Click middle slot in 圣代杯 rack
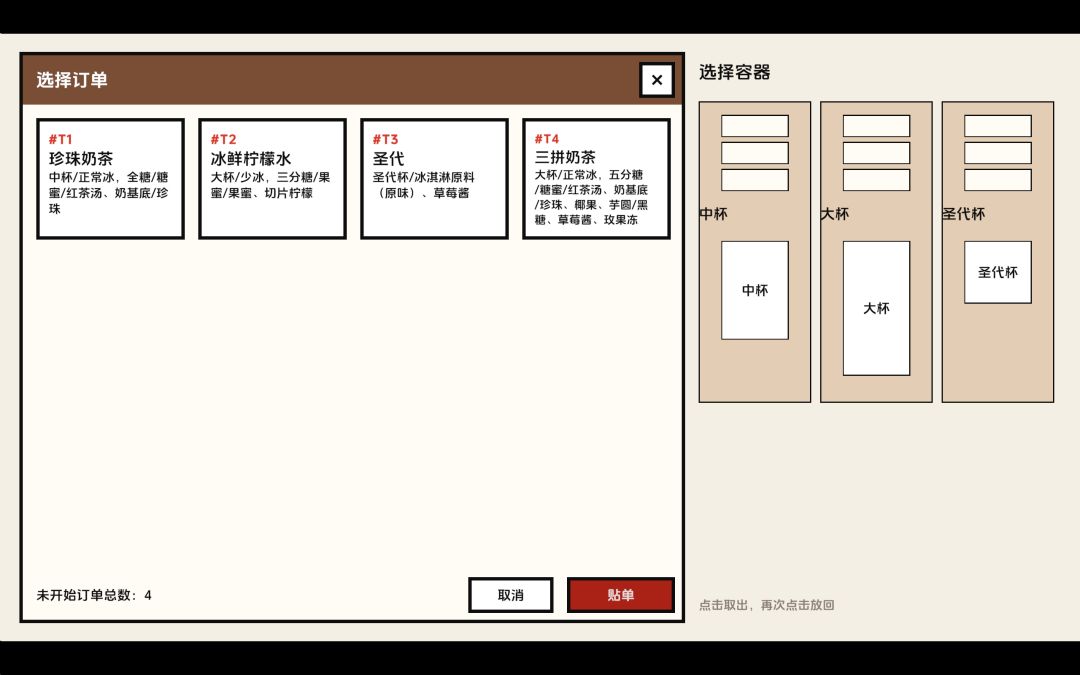The image size is (1080, 675). coord(997,153)
